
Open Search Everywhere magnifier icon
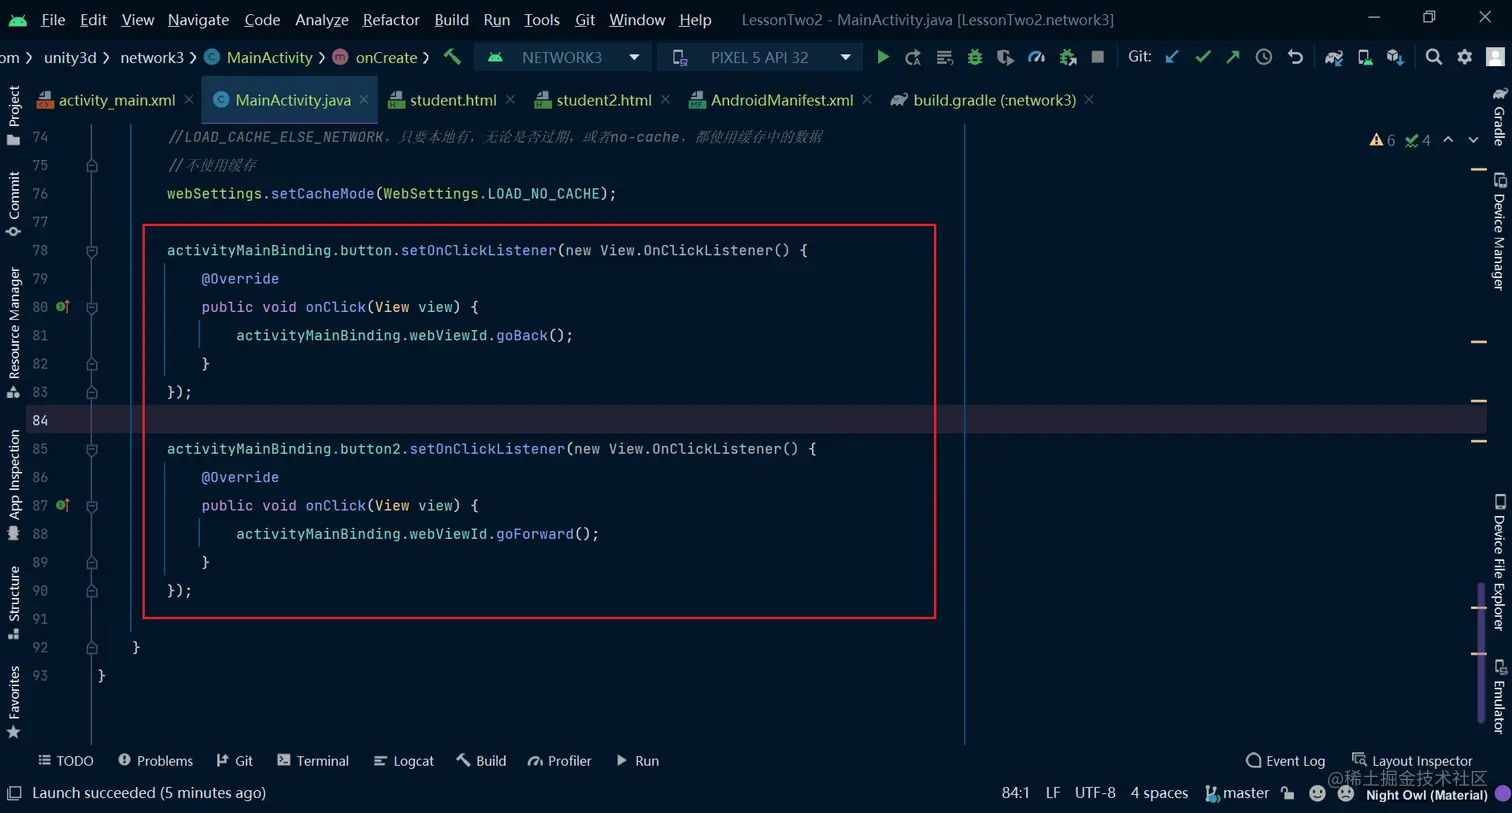pos(1434,57)
